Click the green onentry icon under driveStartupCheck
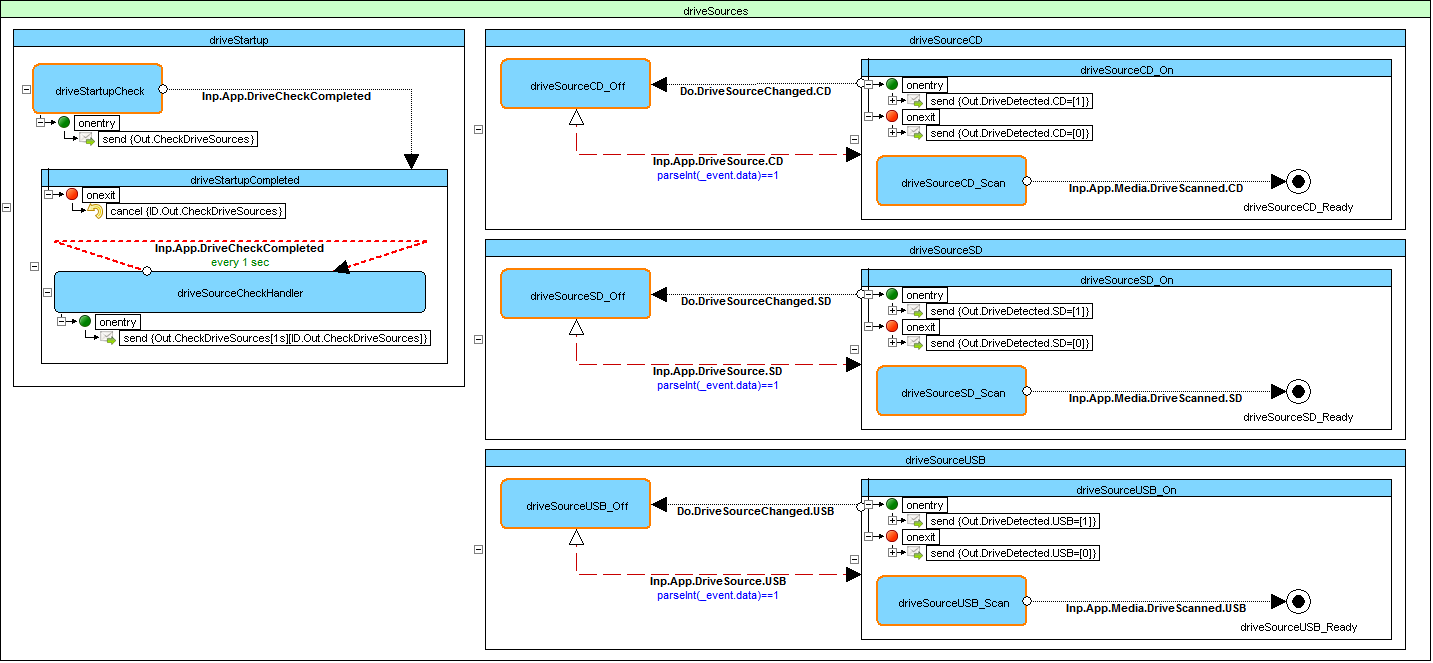 click(64, 123)
